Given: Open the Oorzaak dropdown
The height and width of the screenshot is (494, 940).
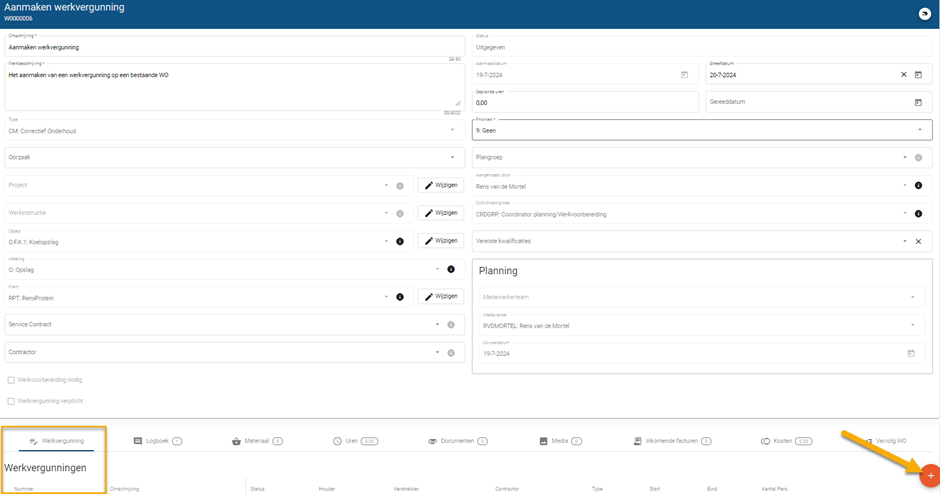Looking at the screenshot, I should [x=451, y=158].
